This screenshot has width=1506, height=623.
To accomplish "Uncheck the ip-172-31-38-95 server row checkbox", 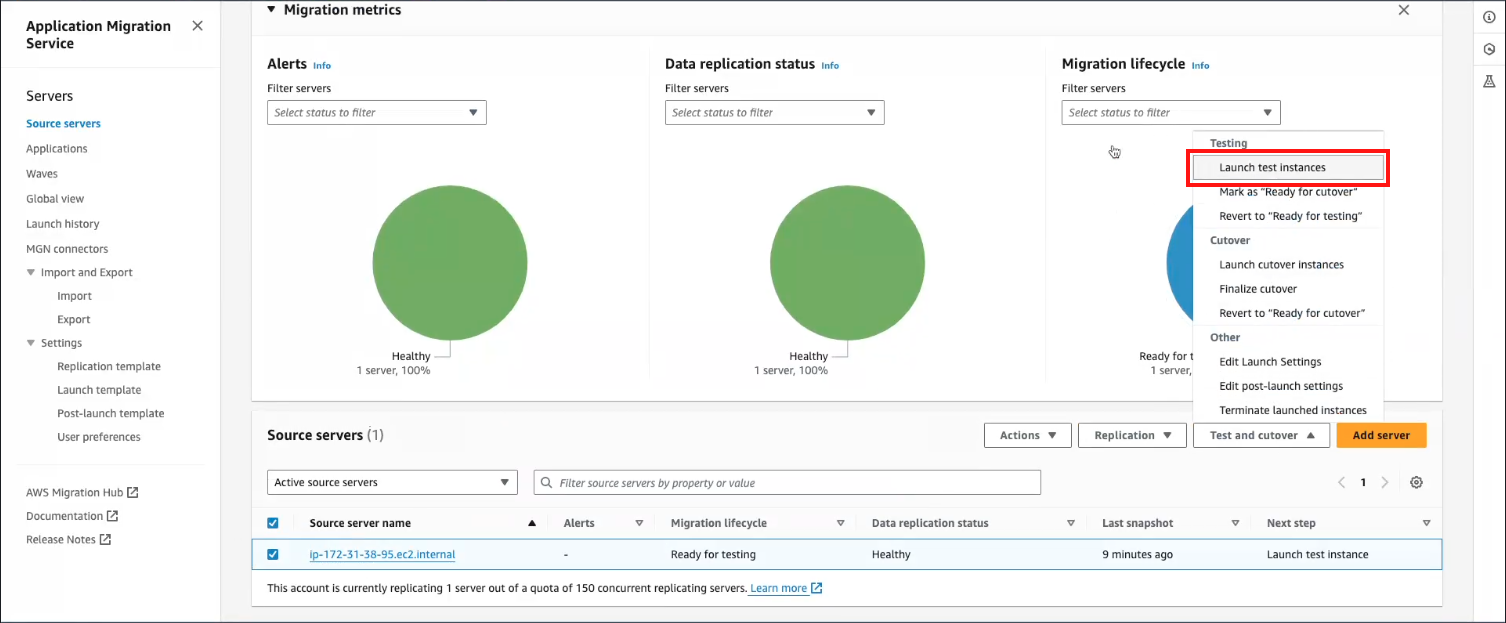I will [273, 554].
